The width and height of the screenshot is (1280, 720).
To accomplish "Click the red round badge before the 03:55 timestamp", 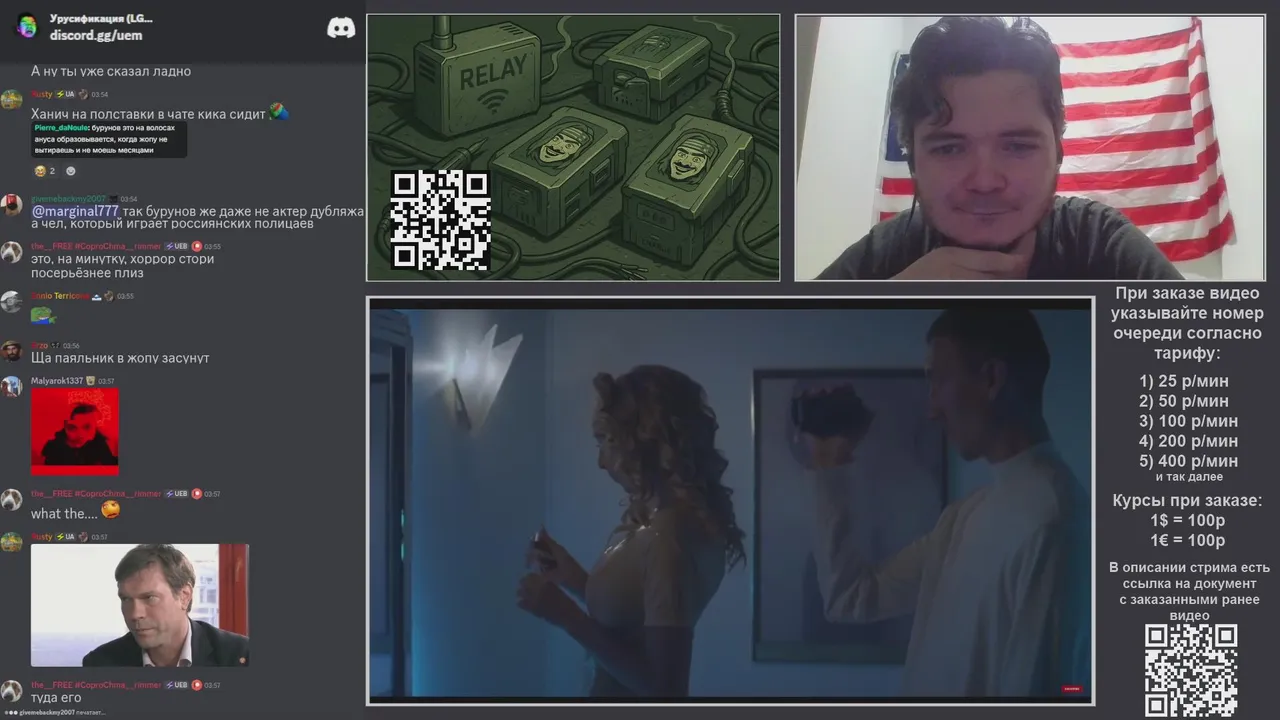I will [x=196, y=246].
